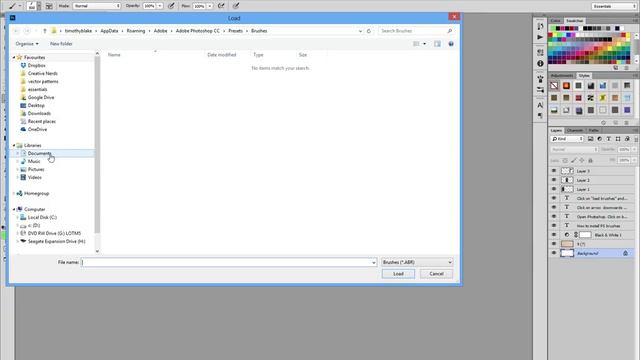Hide the Black & White 1 adjustment layer
640x360 pixels.
554,235
